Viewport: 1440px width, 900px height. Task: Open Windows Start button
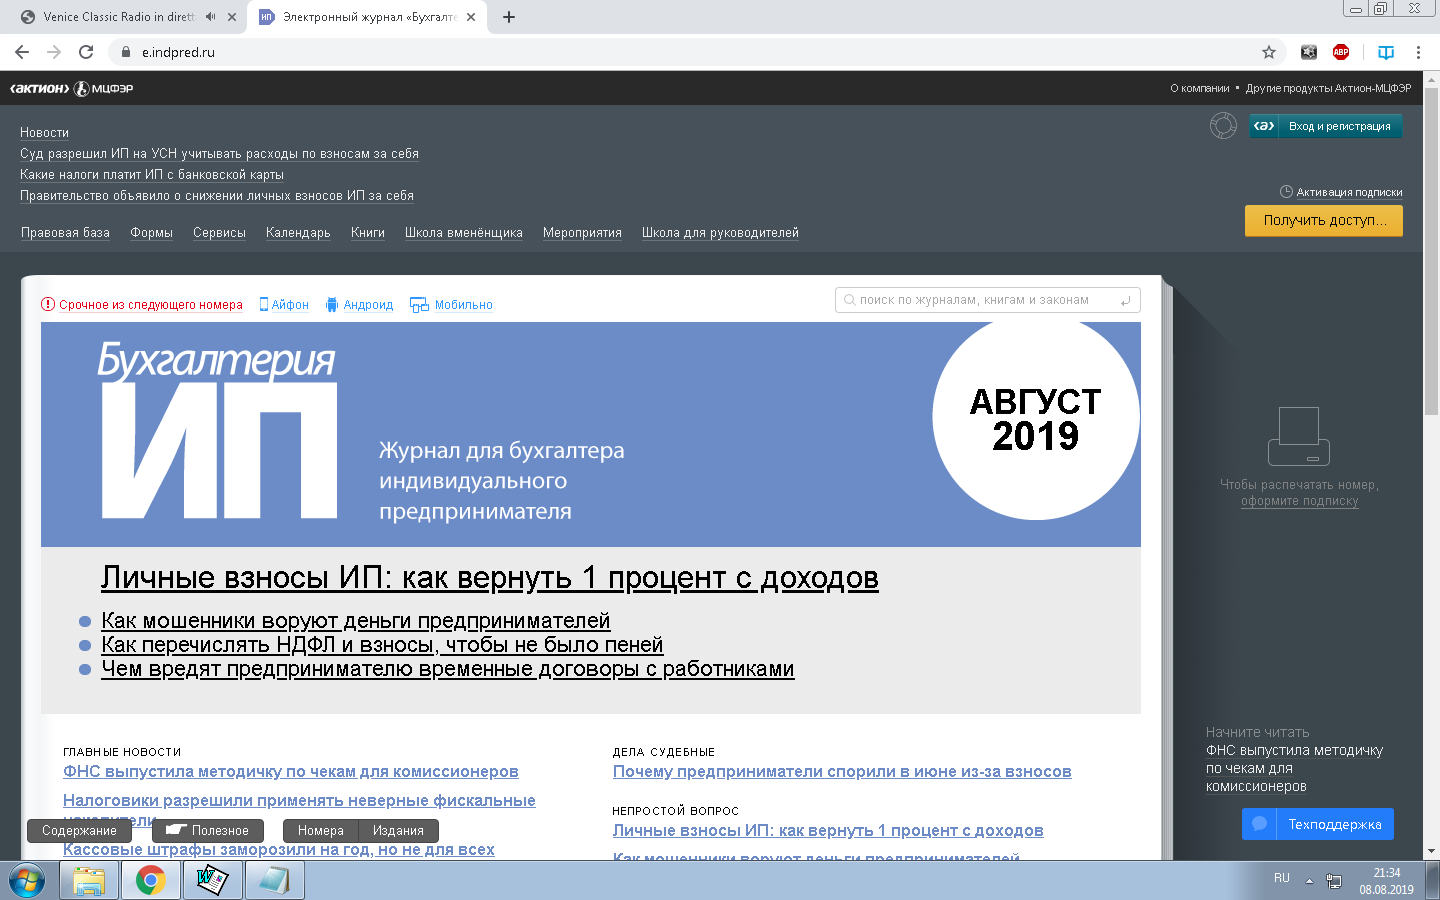pyautogui.click(x=27, y=880)
